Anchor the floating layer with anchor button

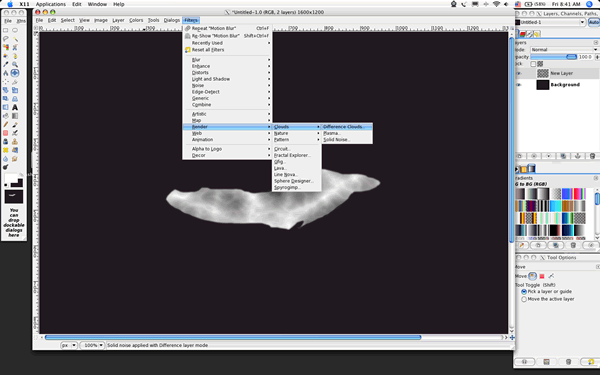point(578,156)
